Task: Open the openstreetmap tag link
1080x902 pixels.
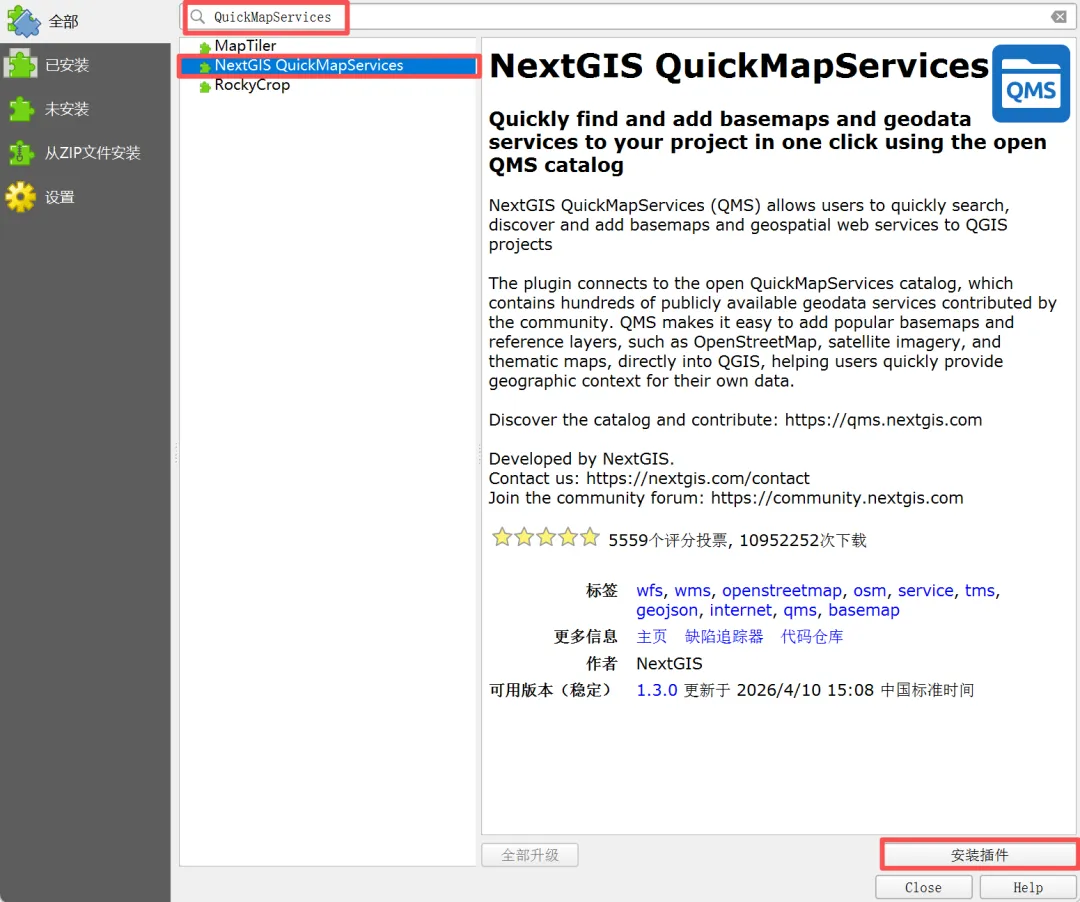Action: click(x=782, y=591)
